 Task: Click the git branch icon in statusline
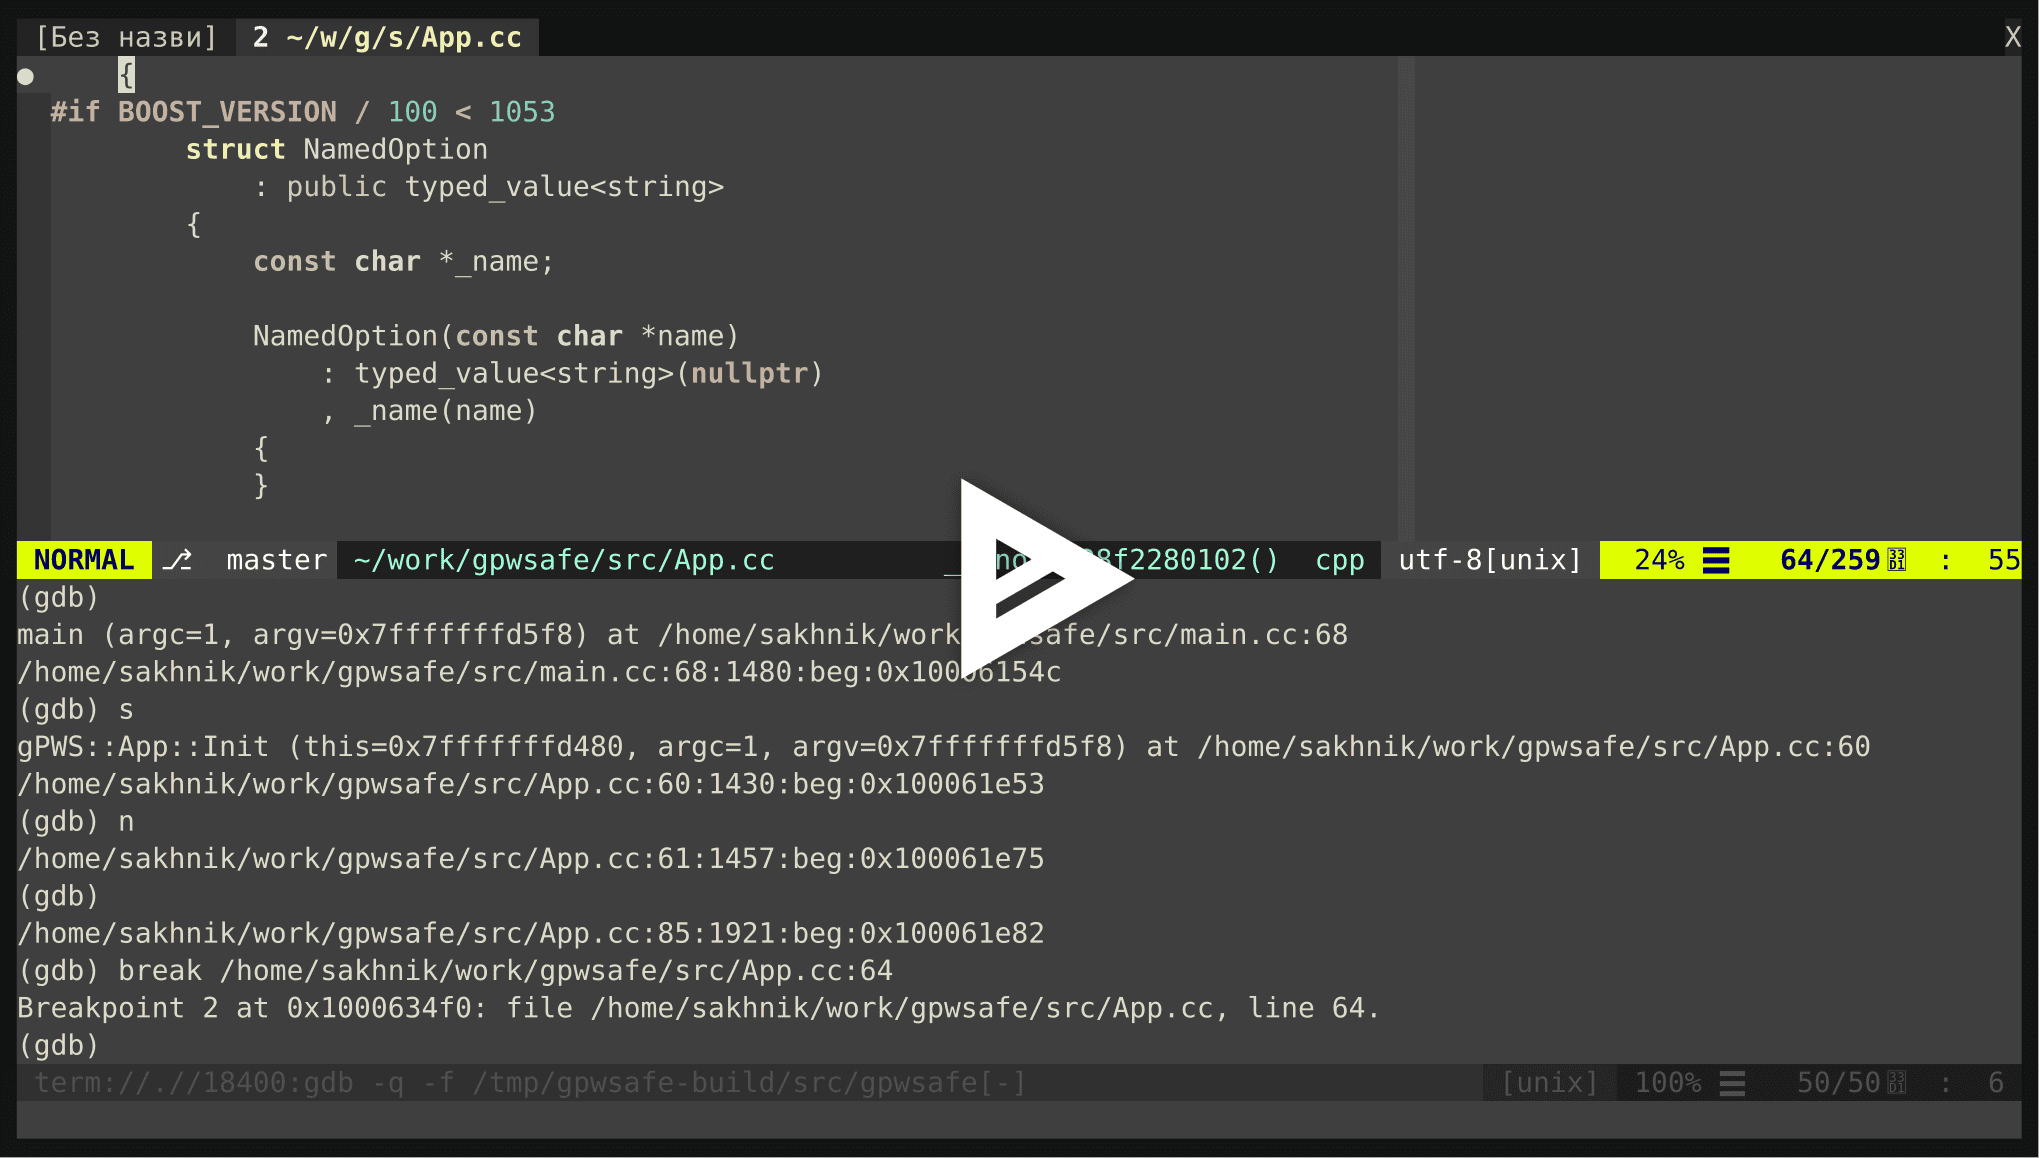coord(178,560)
